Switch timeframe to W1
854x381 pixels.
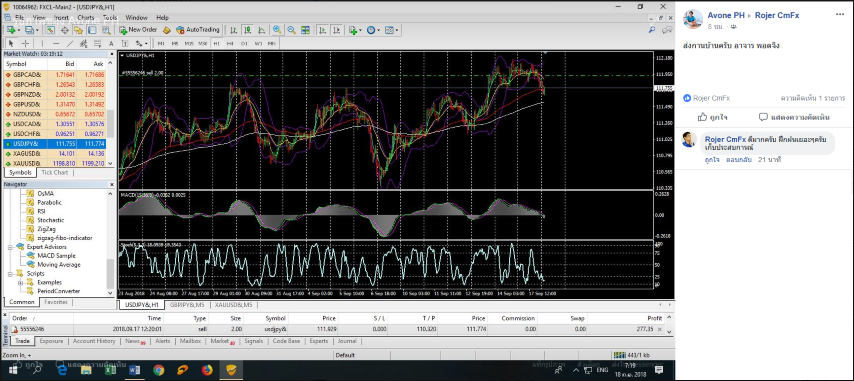pyautogui.click(x=258, y=44)
